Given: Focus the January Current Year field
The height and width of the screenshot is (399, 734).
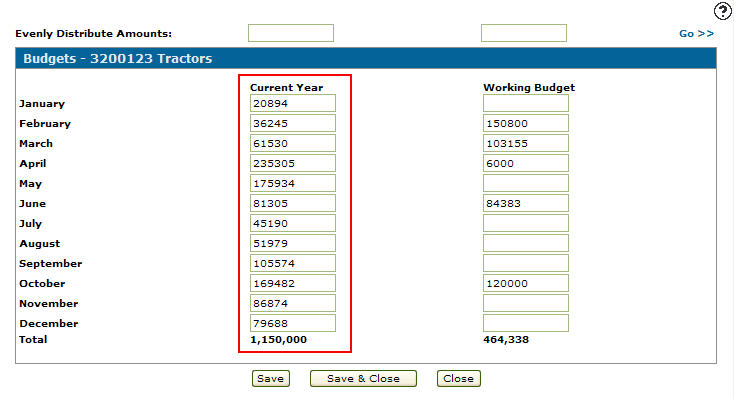Looking at the screenshot, I should click(293, 103).
